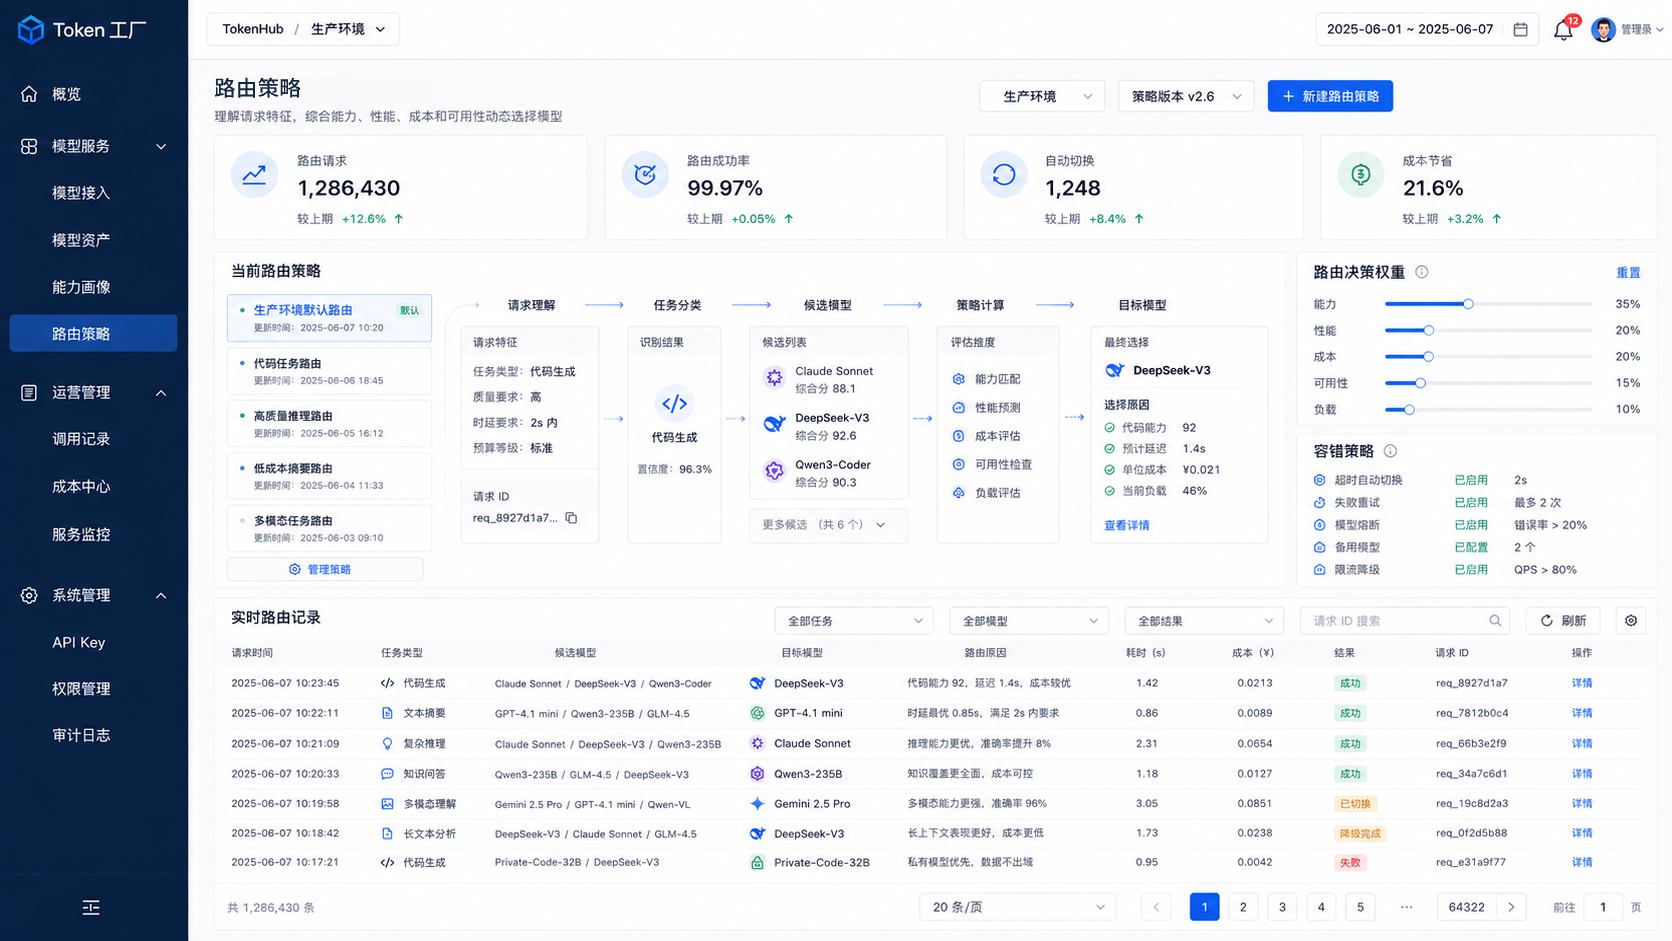Image resolution: width=1672 pixels, height=941 pixels.
Task: Adjust the 可用性 weight slider
Action: [x=1420, y=383]
